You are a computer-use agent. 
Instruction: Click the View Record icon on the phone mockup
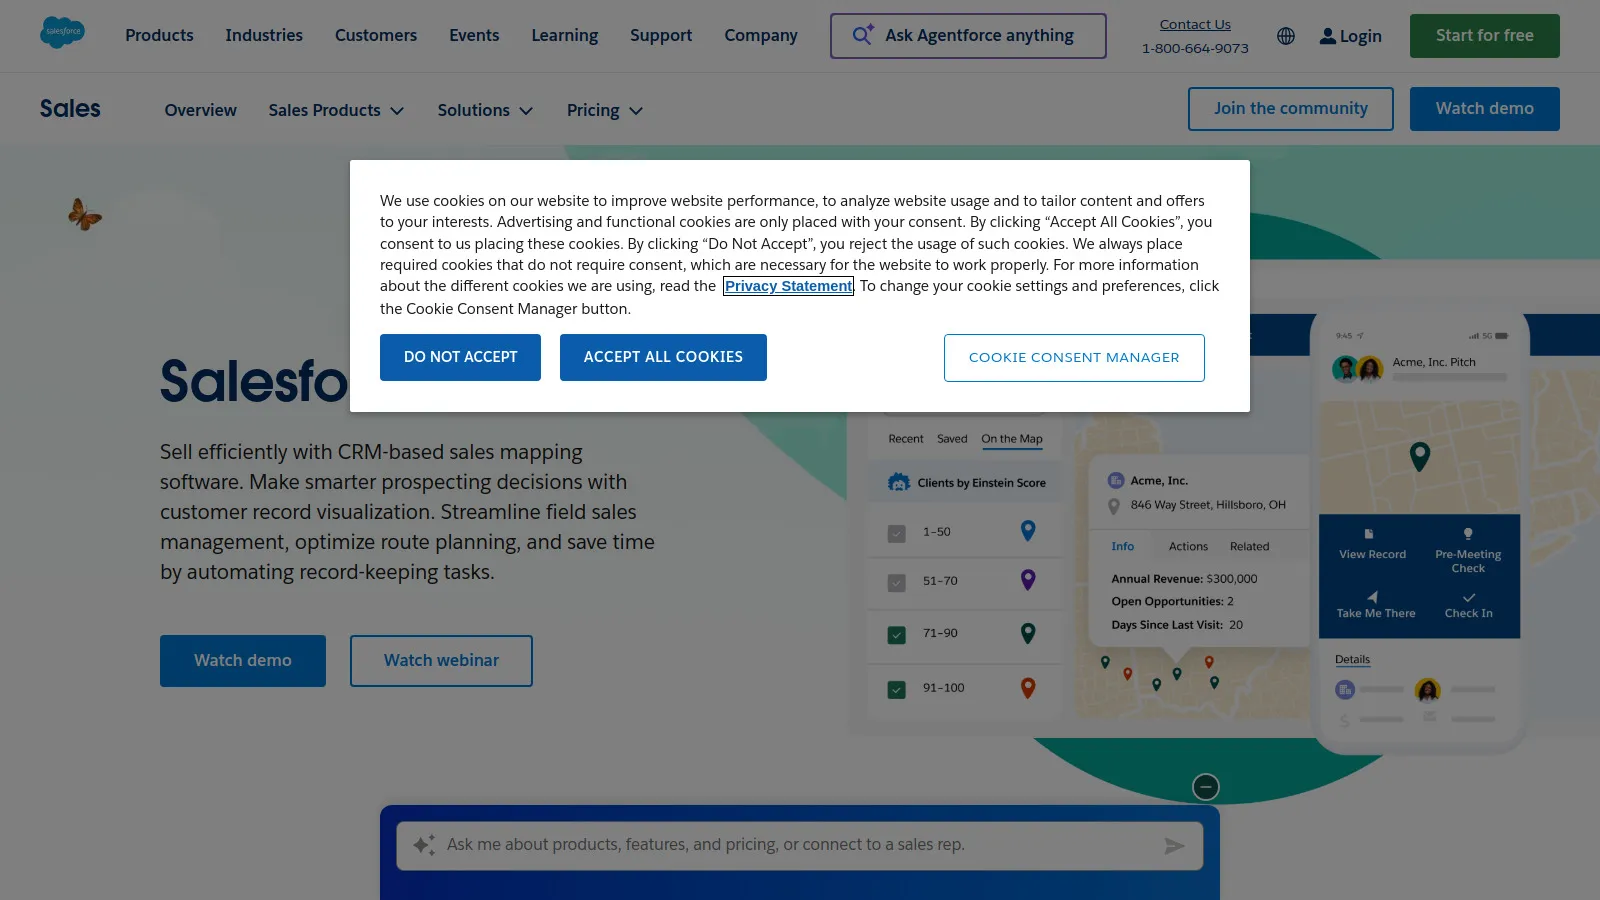(x=1370, y=535)
